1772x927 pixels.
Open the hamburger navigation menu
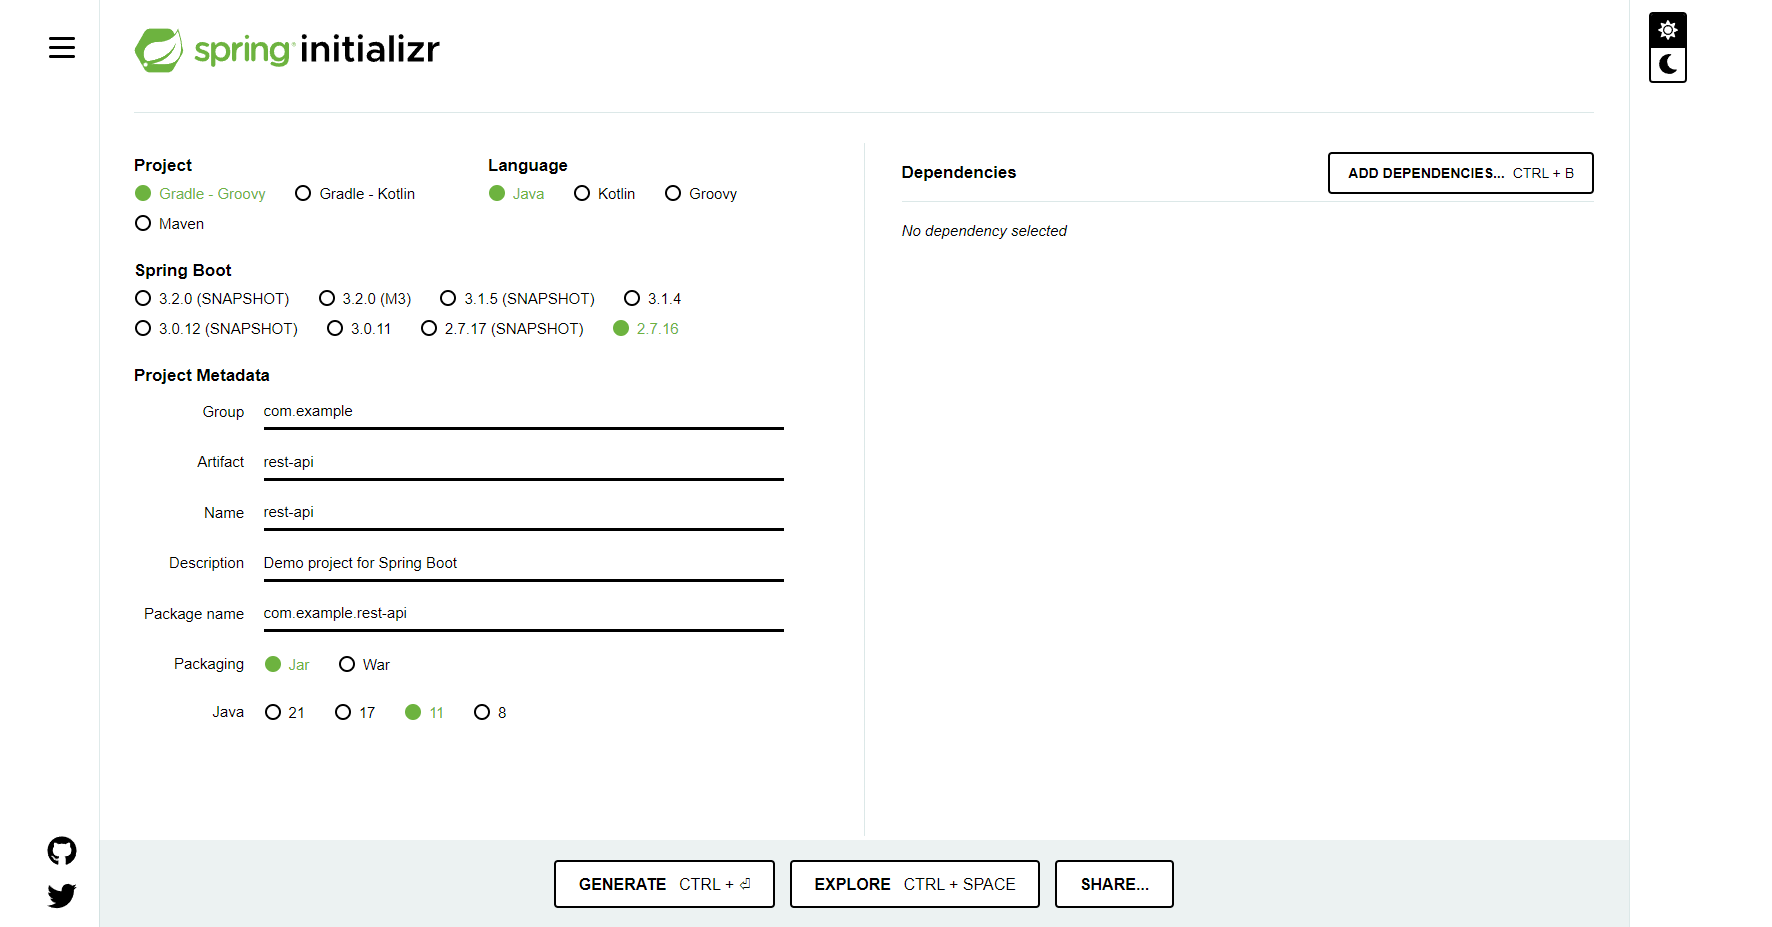[62, 48]
